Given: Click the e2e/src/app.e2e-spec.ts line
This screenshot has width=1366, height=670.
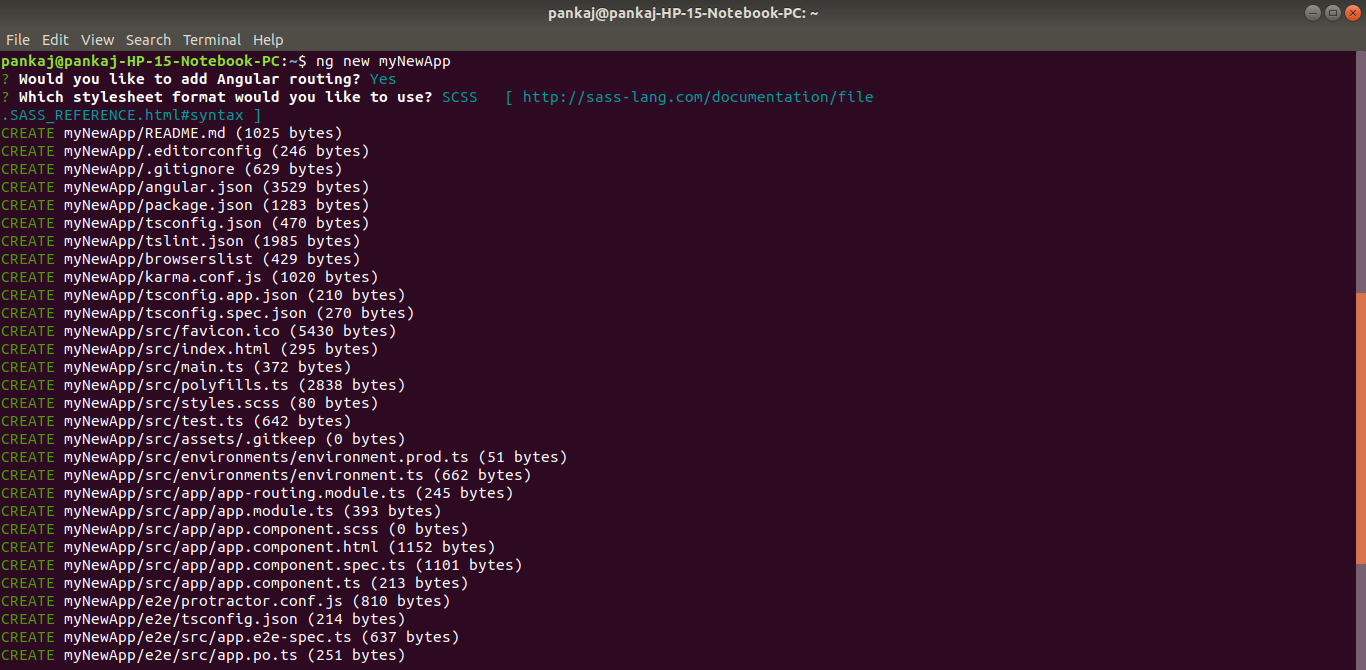Looking at the screenshot, I should click(x=230, y=637).
